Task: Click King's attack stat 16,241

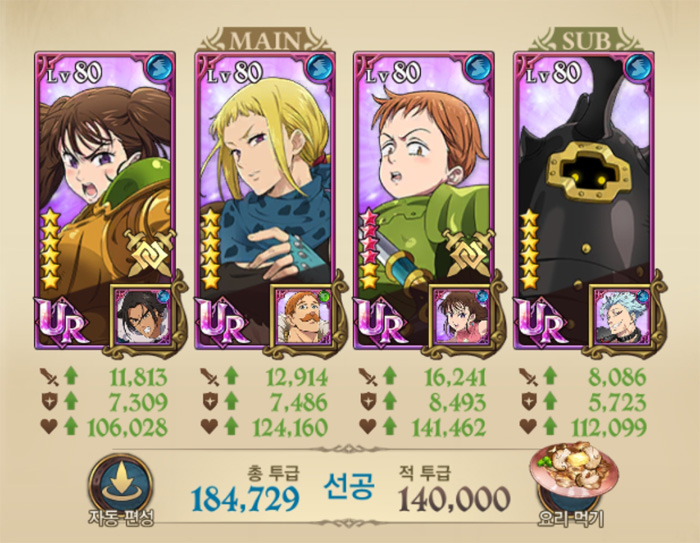Action: (455, 377)
